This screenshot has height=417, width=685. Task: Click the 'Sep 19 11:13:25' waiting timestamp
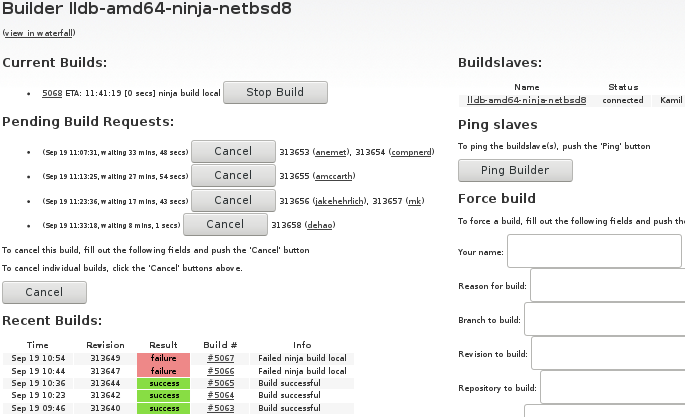pos(115,176)
